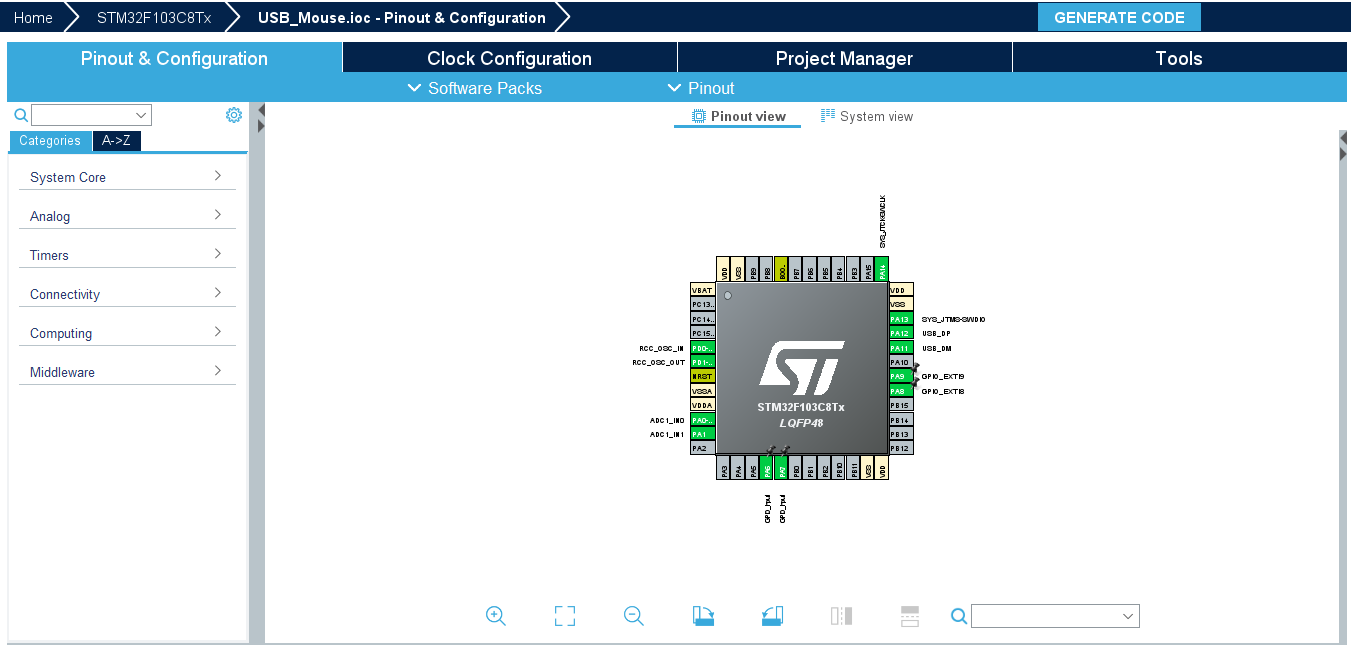Viewport: 1351px width, 651px height.
Task: Select the PD1 RCC_OSC_OUT pin
Action: [x=702, y=362]
